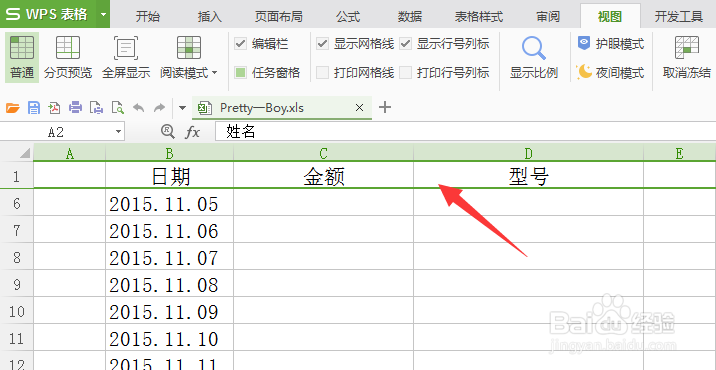This screenshot has height=370, width=716.
Task: Click the Export to PDF icon
Action: click(55, 108)
